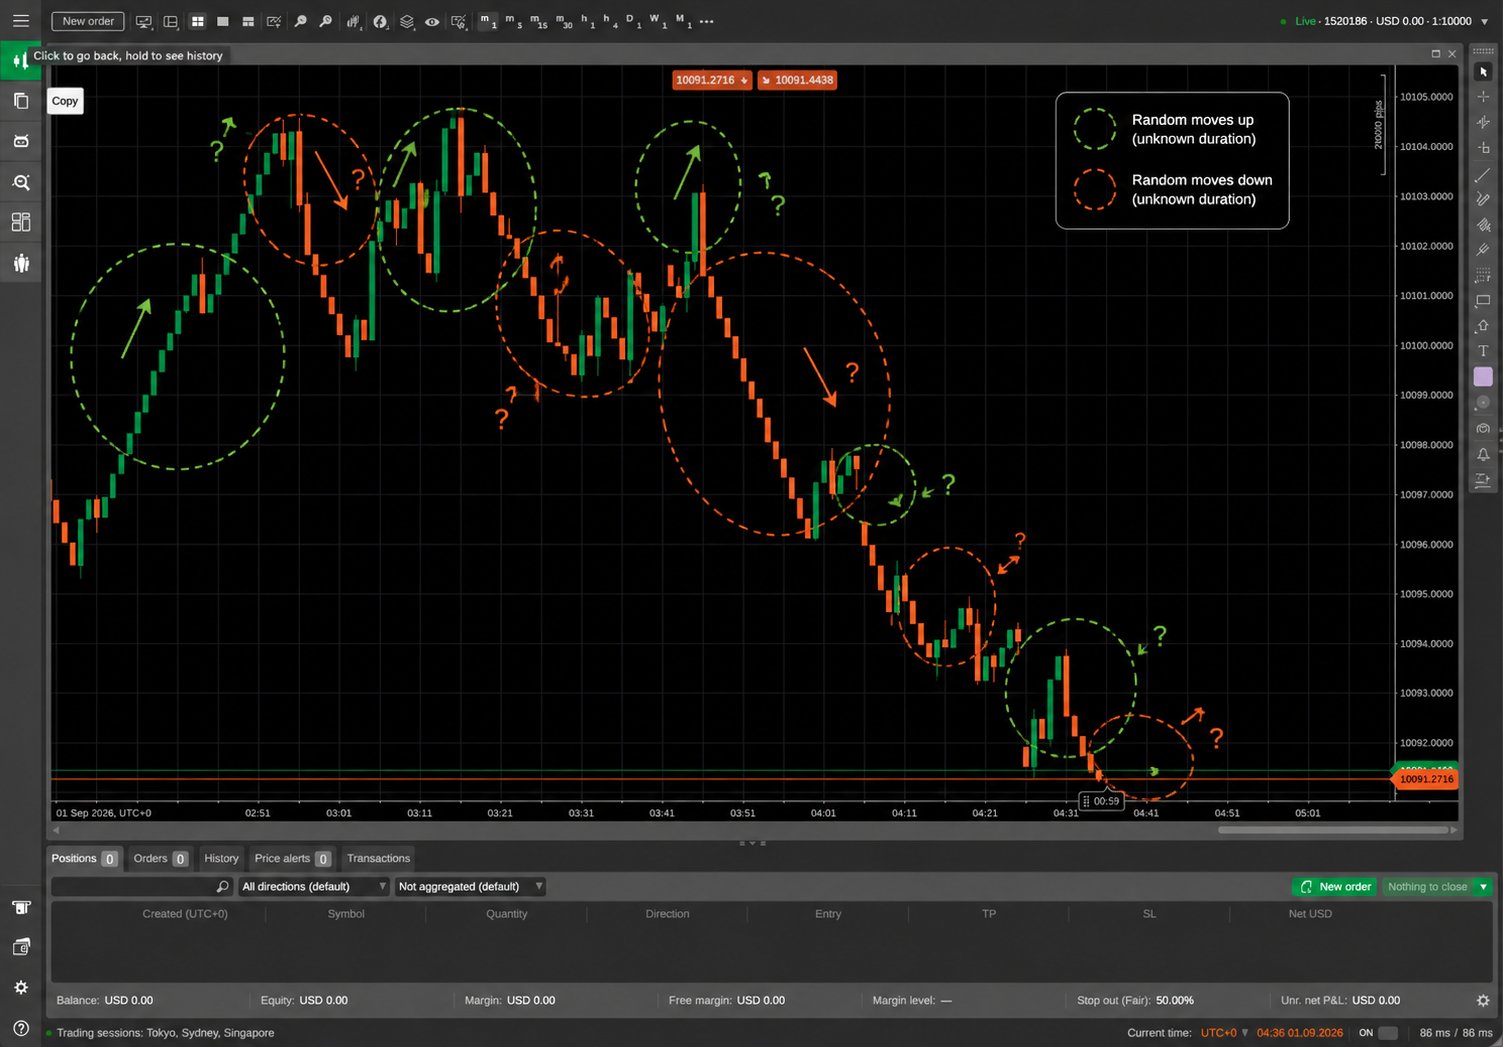Select the D1 timeframe
The height and width of the screenshot is (1047, 1503).
pos(632,21)
